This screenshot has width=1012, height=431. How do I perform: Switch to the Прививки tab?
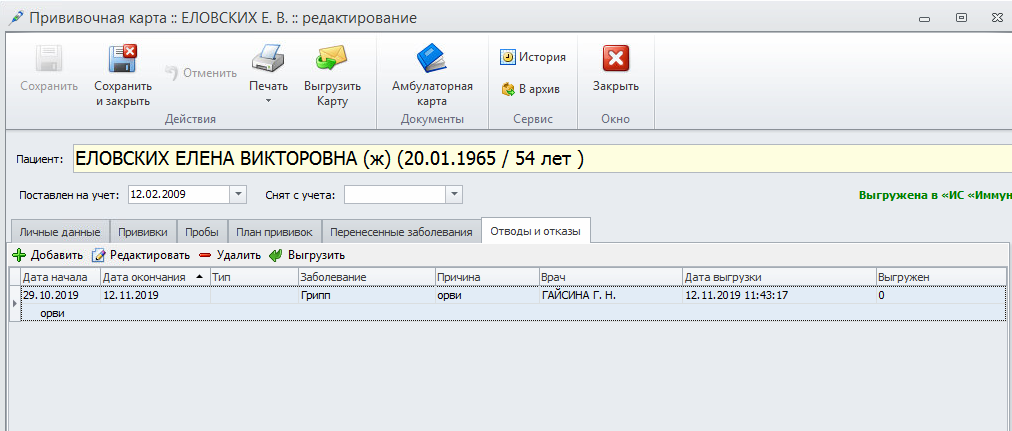(x=144, y=232)
